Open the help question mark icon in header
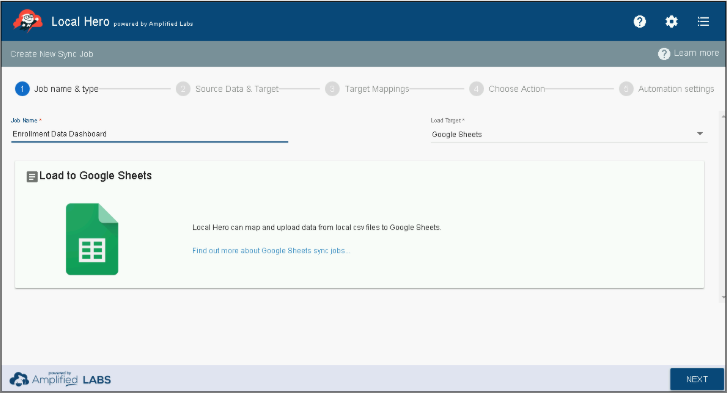The height and width of the screenshot is (395, 728). pyautogui.click(x=639, y=21)
